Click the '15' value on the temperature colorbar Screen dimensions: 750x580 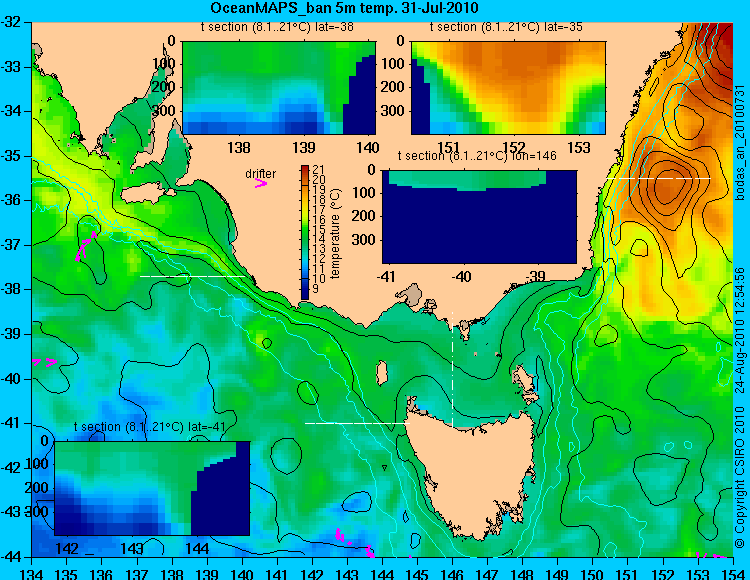318,229
